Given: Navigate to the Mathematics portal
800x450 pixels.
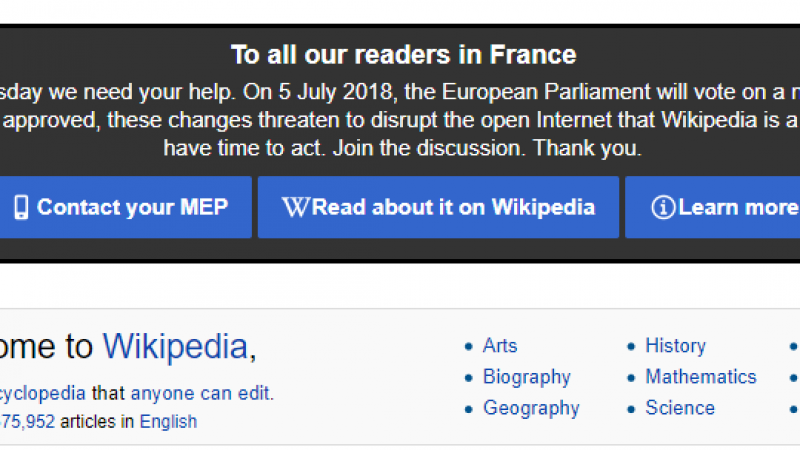Looking at the screenshot, I should [x=700, y=377].
